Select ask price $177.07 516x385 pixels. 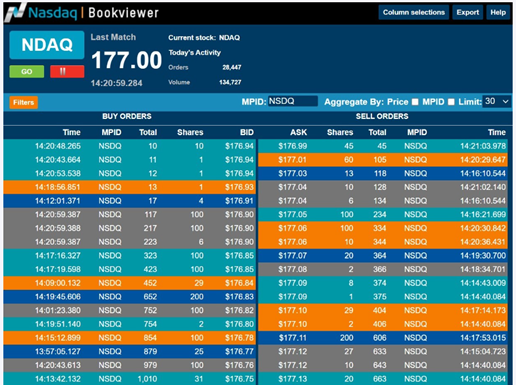point(293,256)
